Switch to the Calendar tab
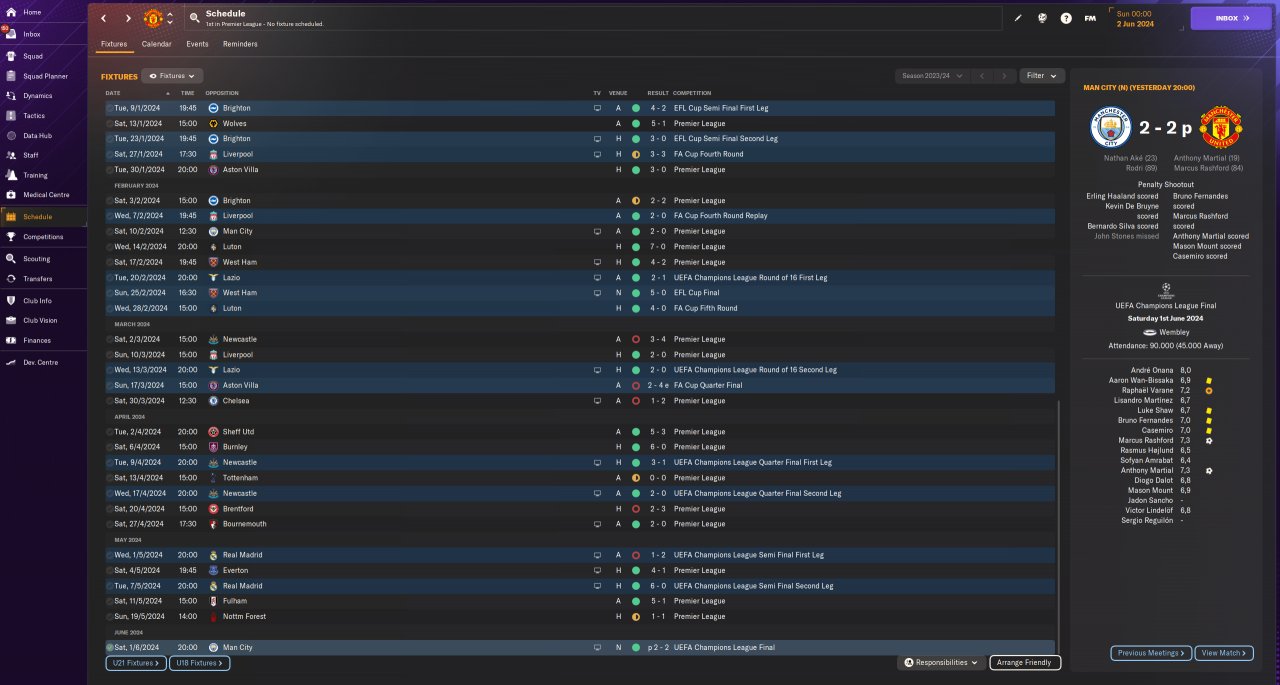 (156, 44)
